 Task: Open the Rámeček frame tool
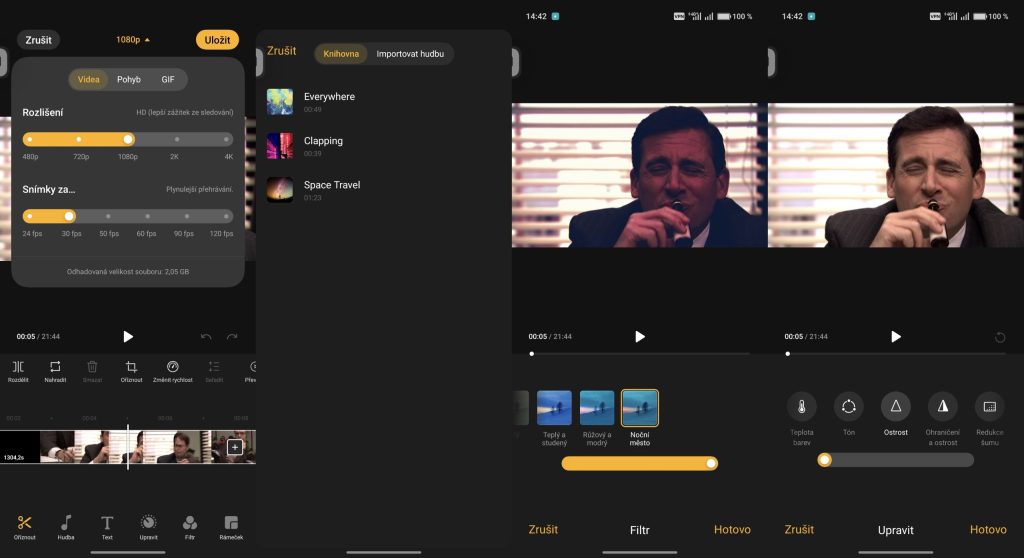pos(231,523)
